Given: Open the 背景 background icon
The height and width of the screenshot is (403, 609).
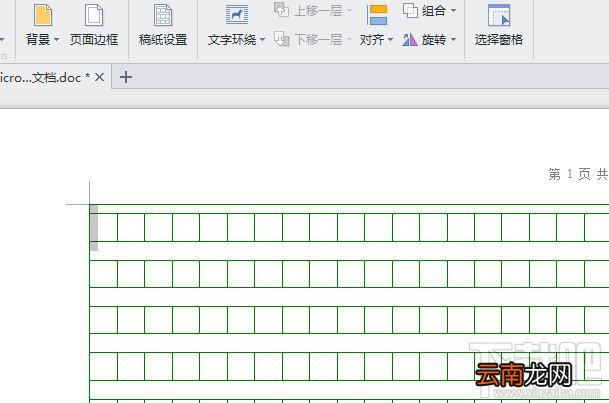Looking at the screenshot, I should pyautogui.click(x=43, y=15).
